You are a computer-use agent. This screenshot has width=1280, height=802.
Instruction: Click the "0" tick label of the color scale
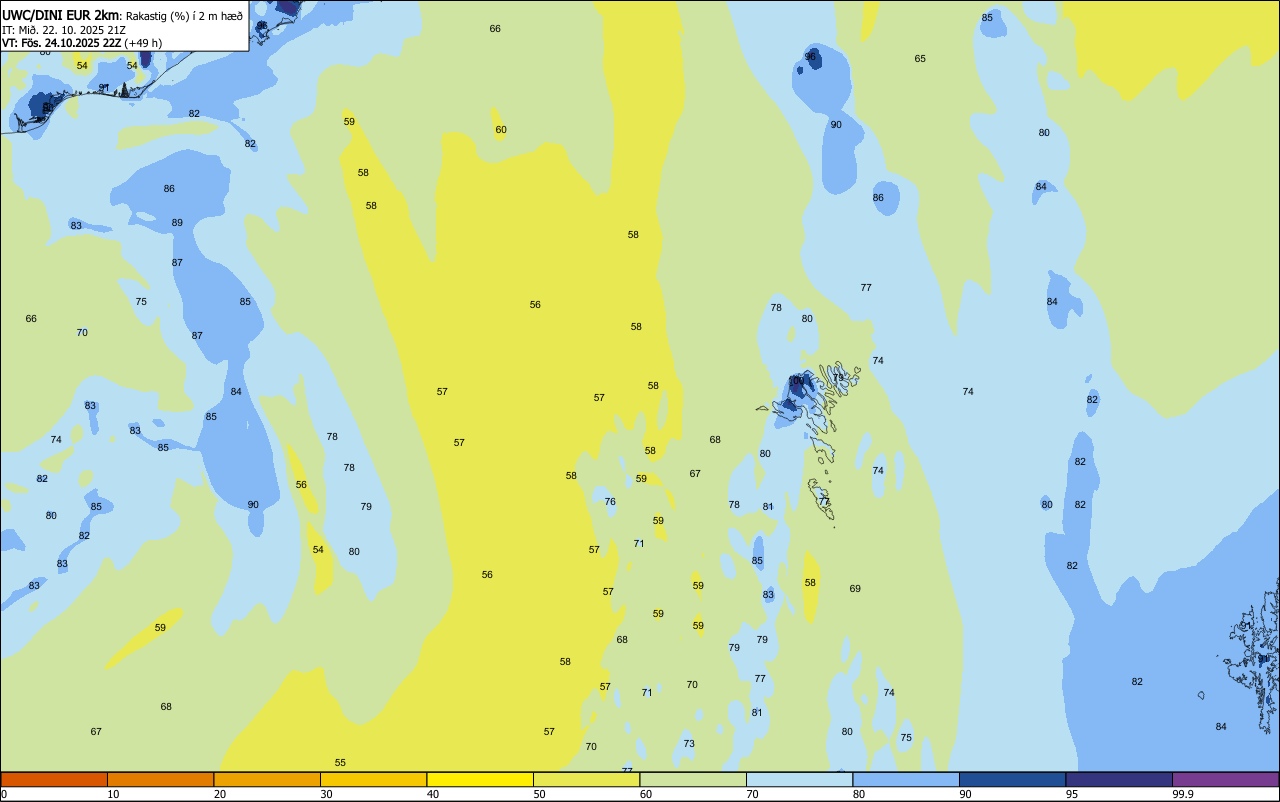click(x=4, y=794)
